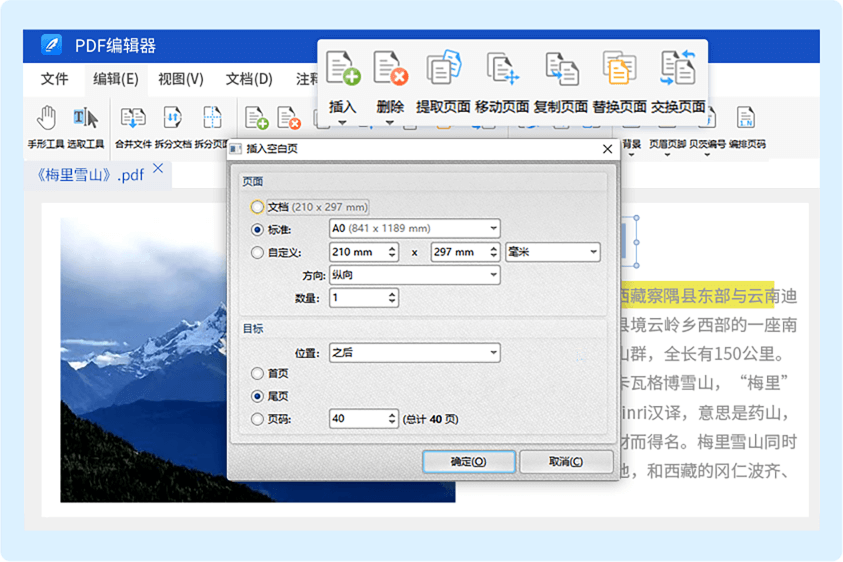Image resolution: width=843 pixels, height=562 pixels.
Task: Select the Hand tool (手形工具)
Action: click(x=46, y=118)
